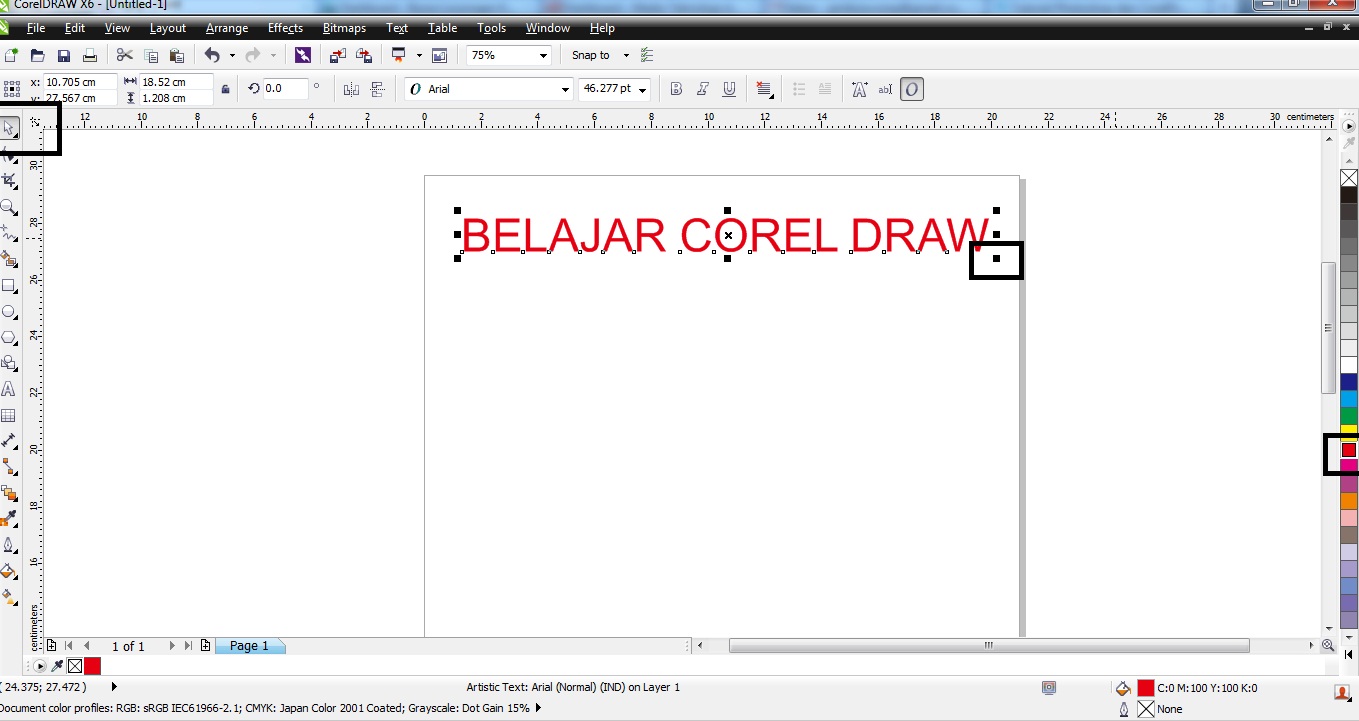The image size is (1359, 721).
Task: Click the Import icon
Action: [x=338, y=55]
